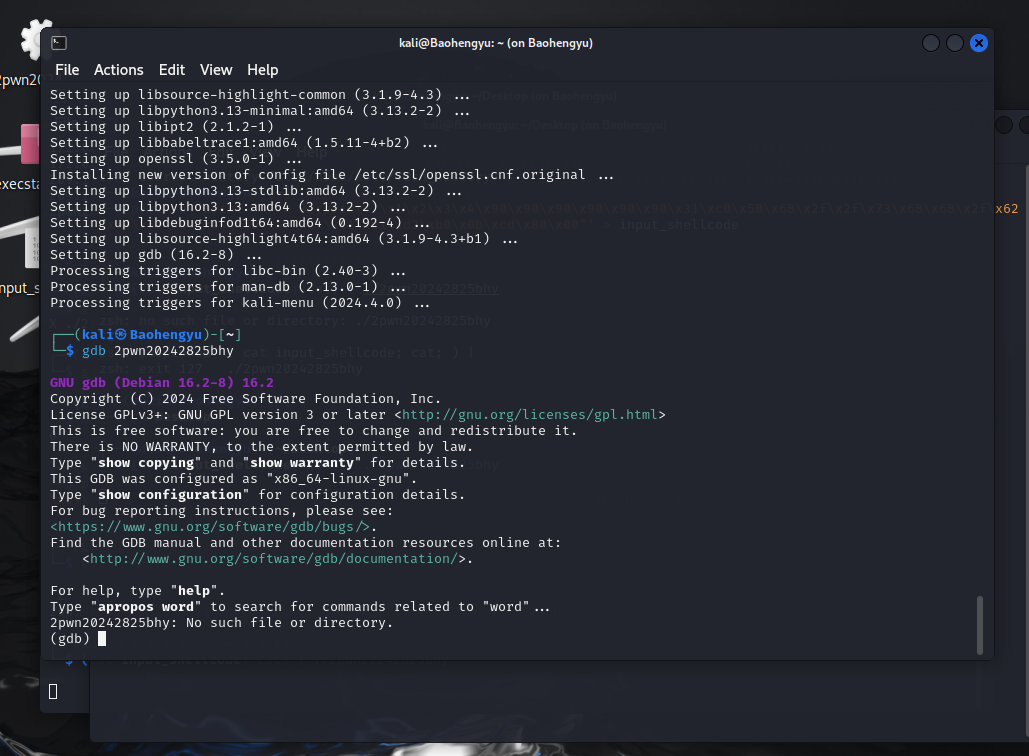The image size is (1029, 756).
Task: Close the terminal window
Action: coord(978,43)
